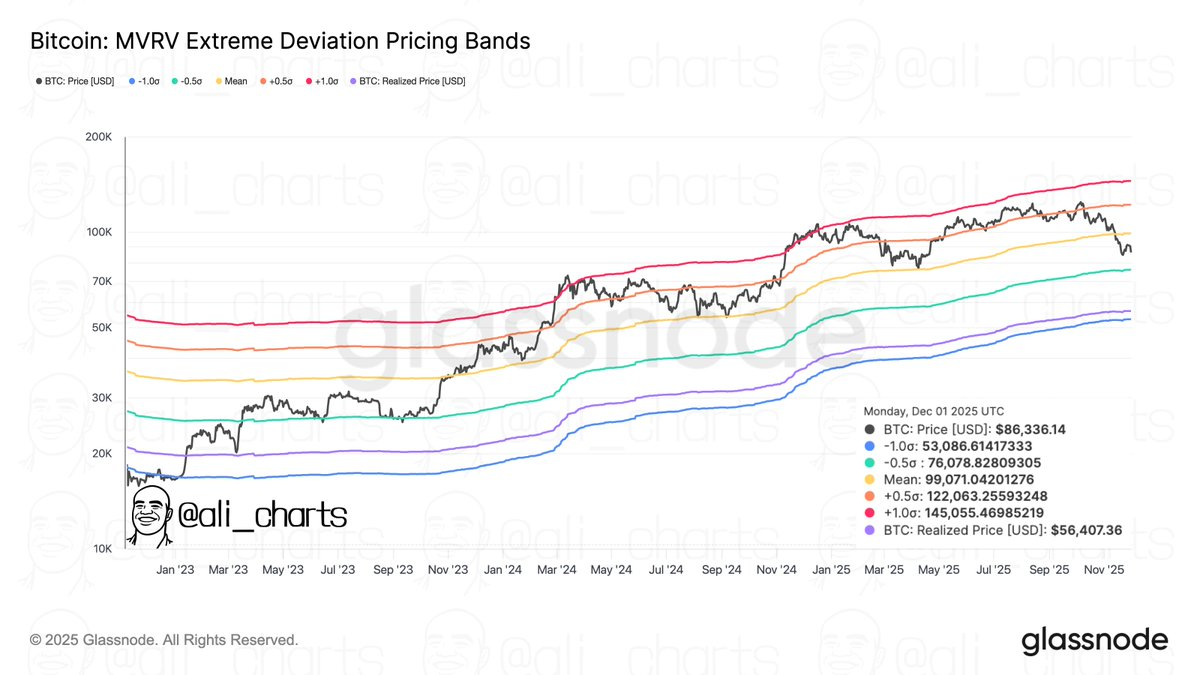Click the Glassnode All Rights Reserved copyright text
The image size is (1200, 675).
click(164, 639)
